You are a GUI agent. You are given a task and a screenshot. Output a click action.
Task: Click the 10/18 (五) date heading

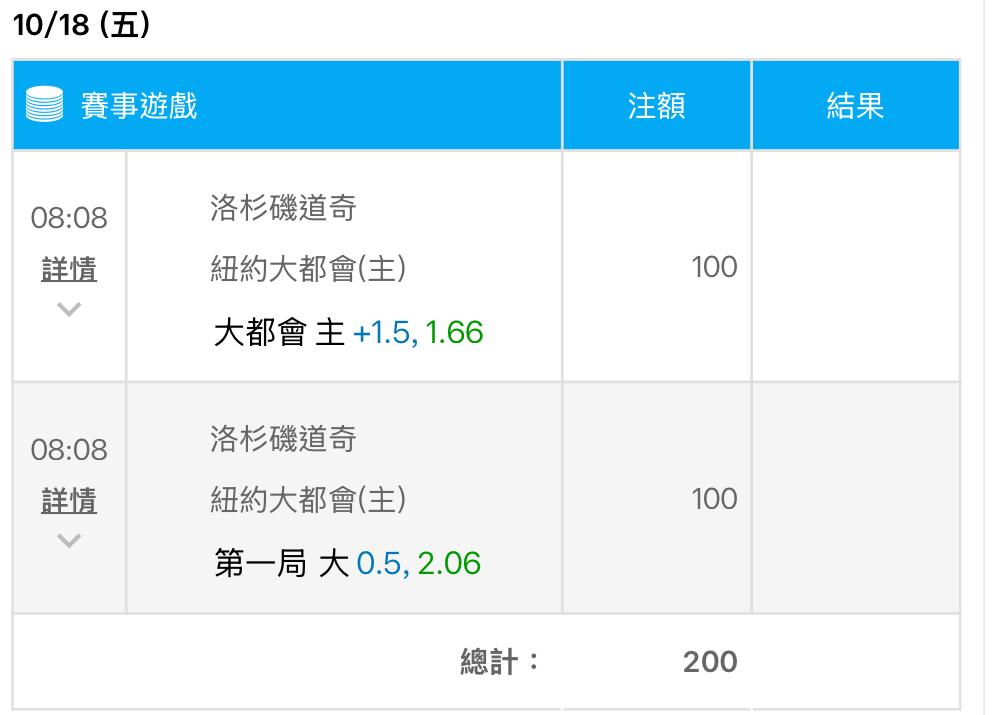pyautogui.click(x=81, y=25)
